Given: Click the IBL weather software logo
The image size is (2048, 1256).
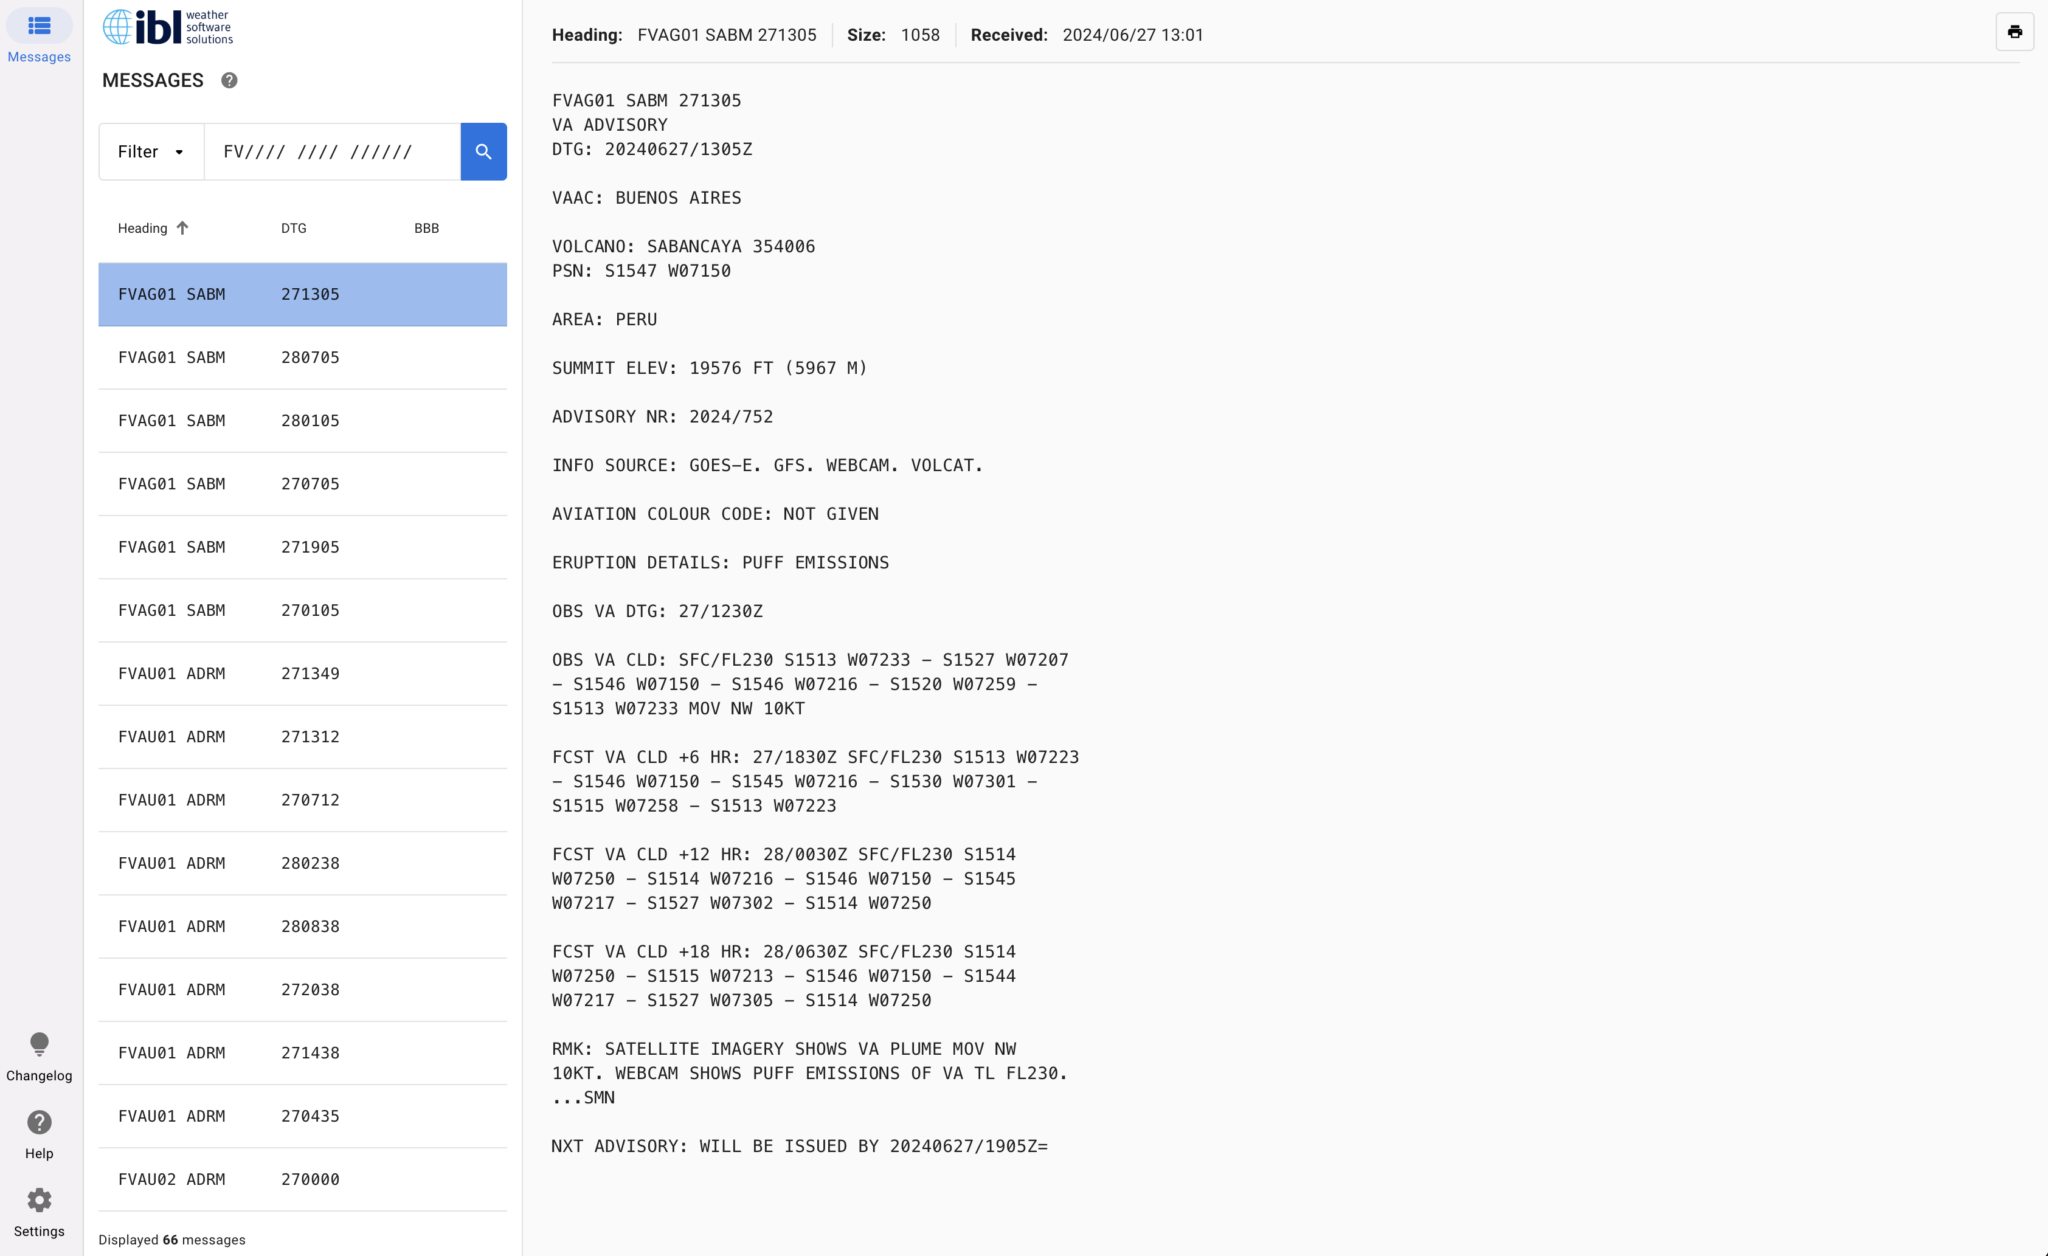Looking at the screenshot, I should (167, 27).
